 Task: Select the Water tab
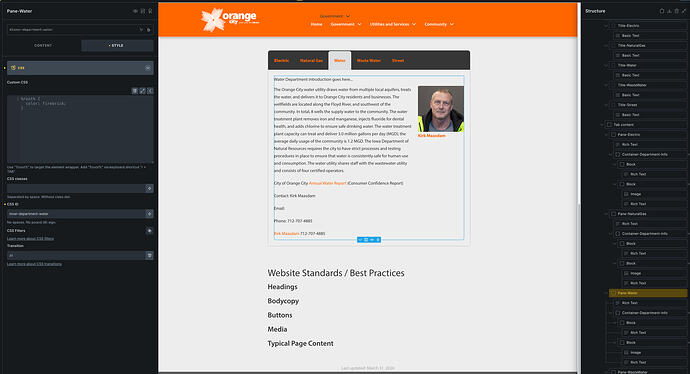click(340, 61)
